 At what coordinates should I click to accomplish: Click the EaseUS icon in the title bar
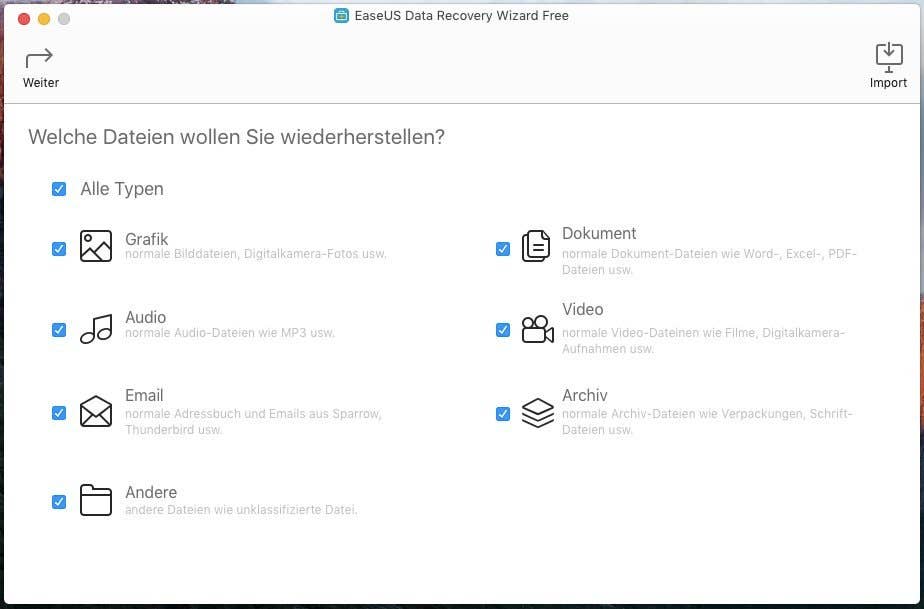[342, 15]
